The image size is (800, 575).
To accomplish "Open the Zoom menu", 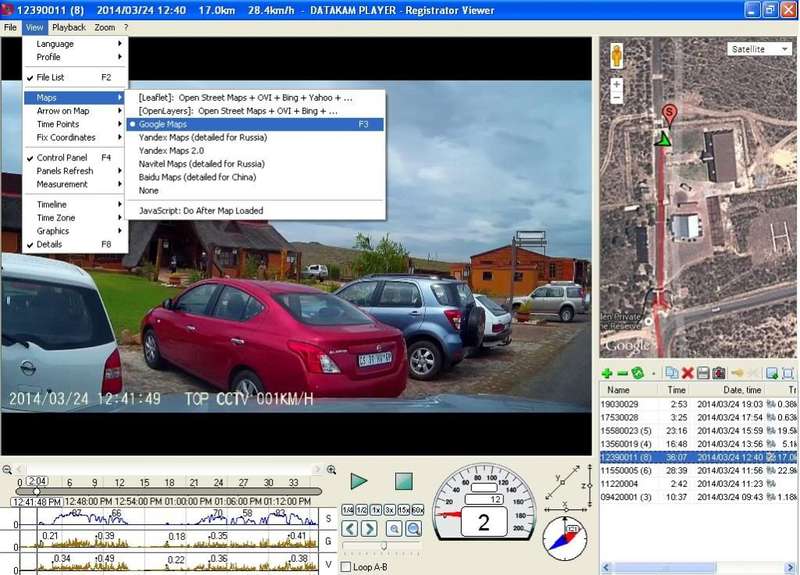I will click(105, 28).
